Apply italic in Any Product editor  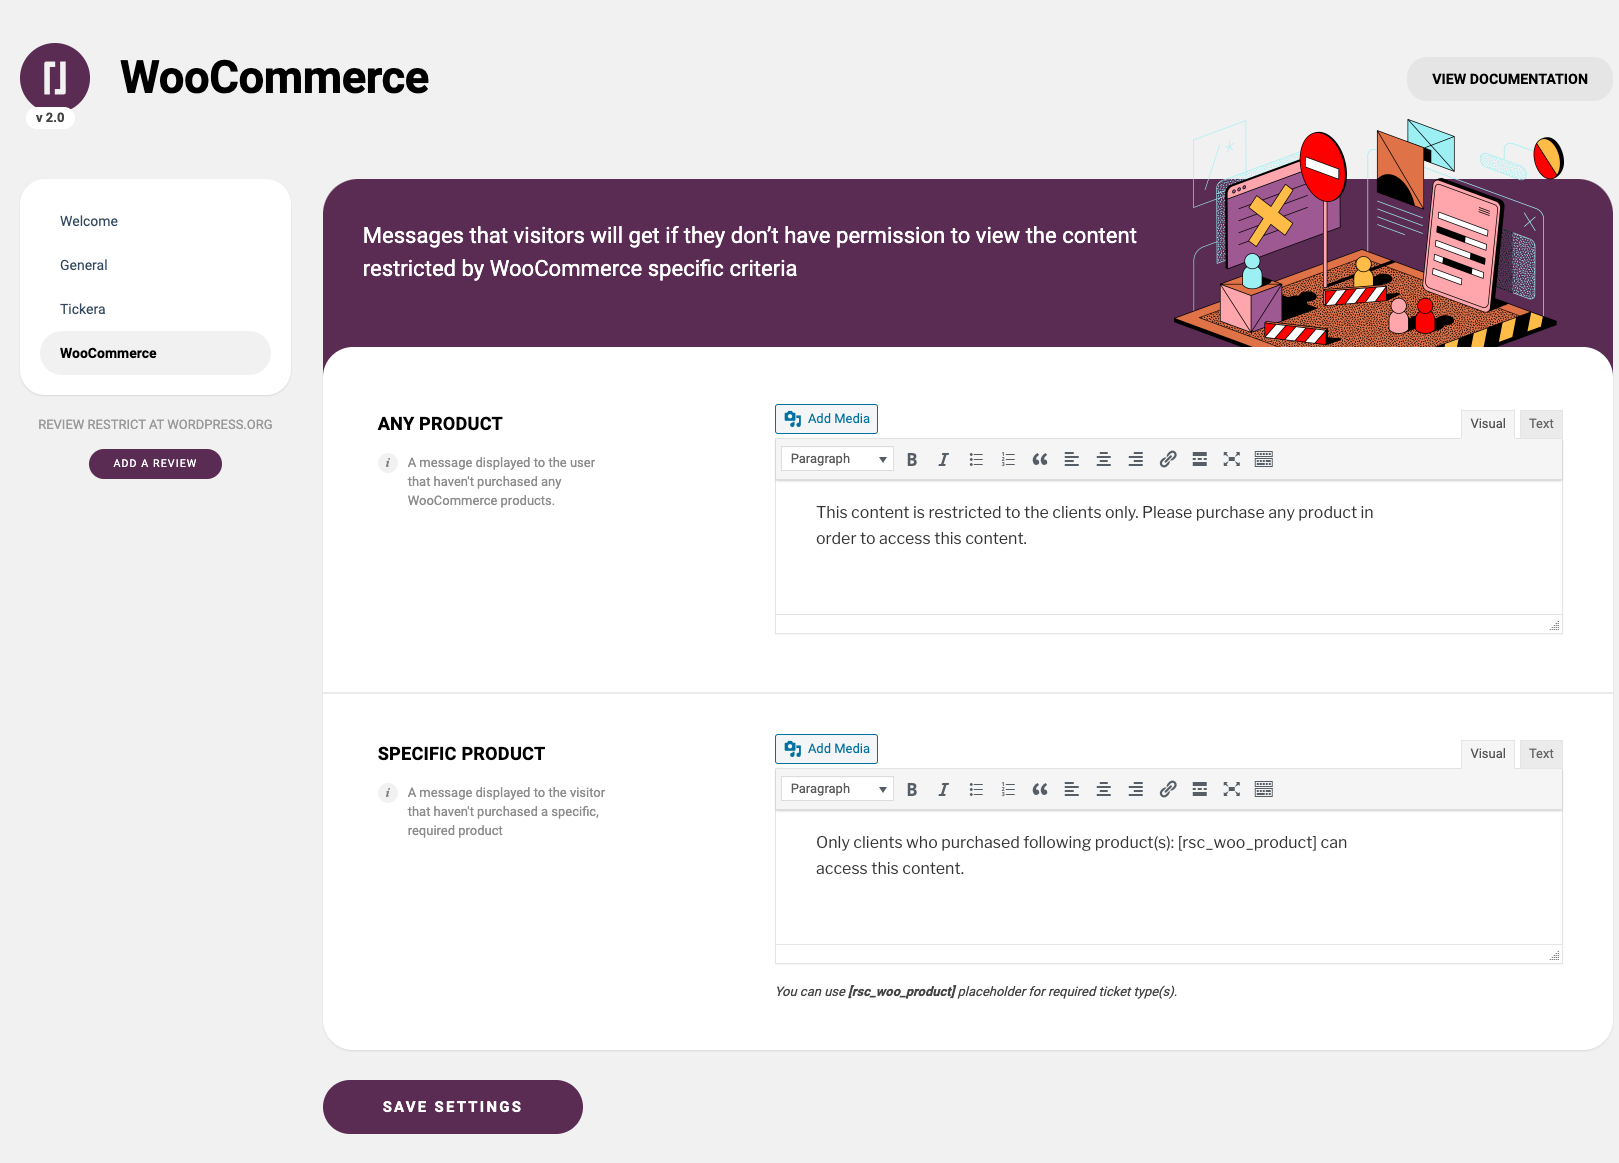click(943, 459)
